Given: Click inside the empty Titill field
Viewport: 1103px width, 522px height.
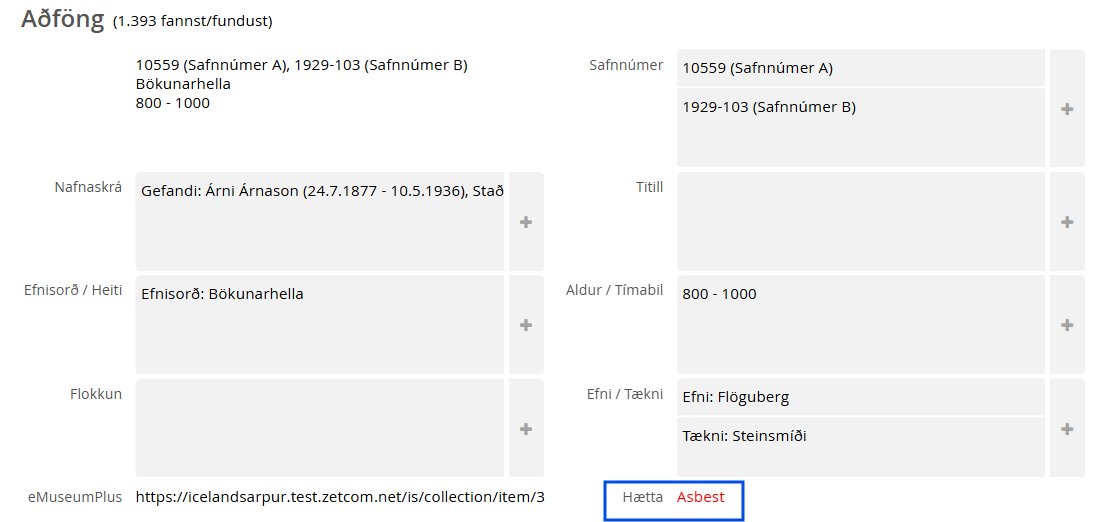Looking at the screenshot, I should (x=860, y=222).
